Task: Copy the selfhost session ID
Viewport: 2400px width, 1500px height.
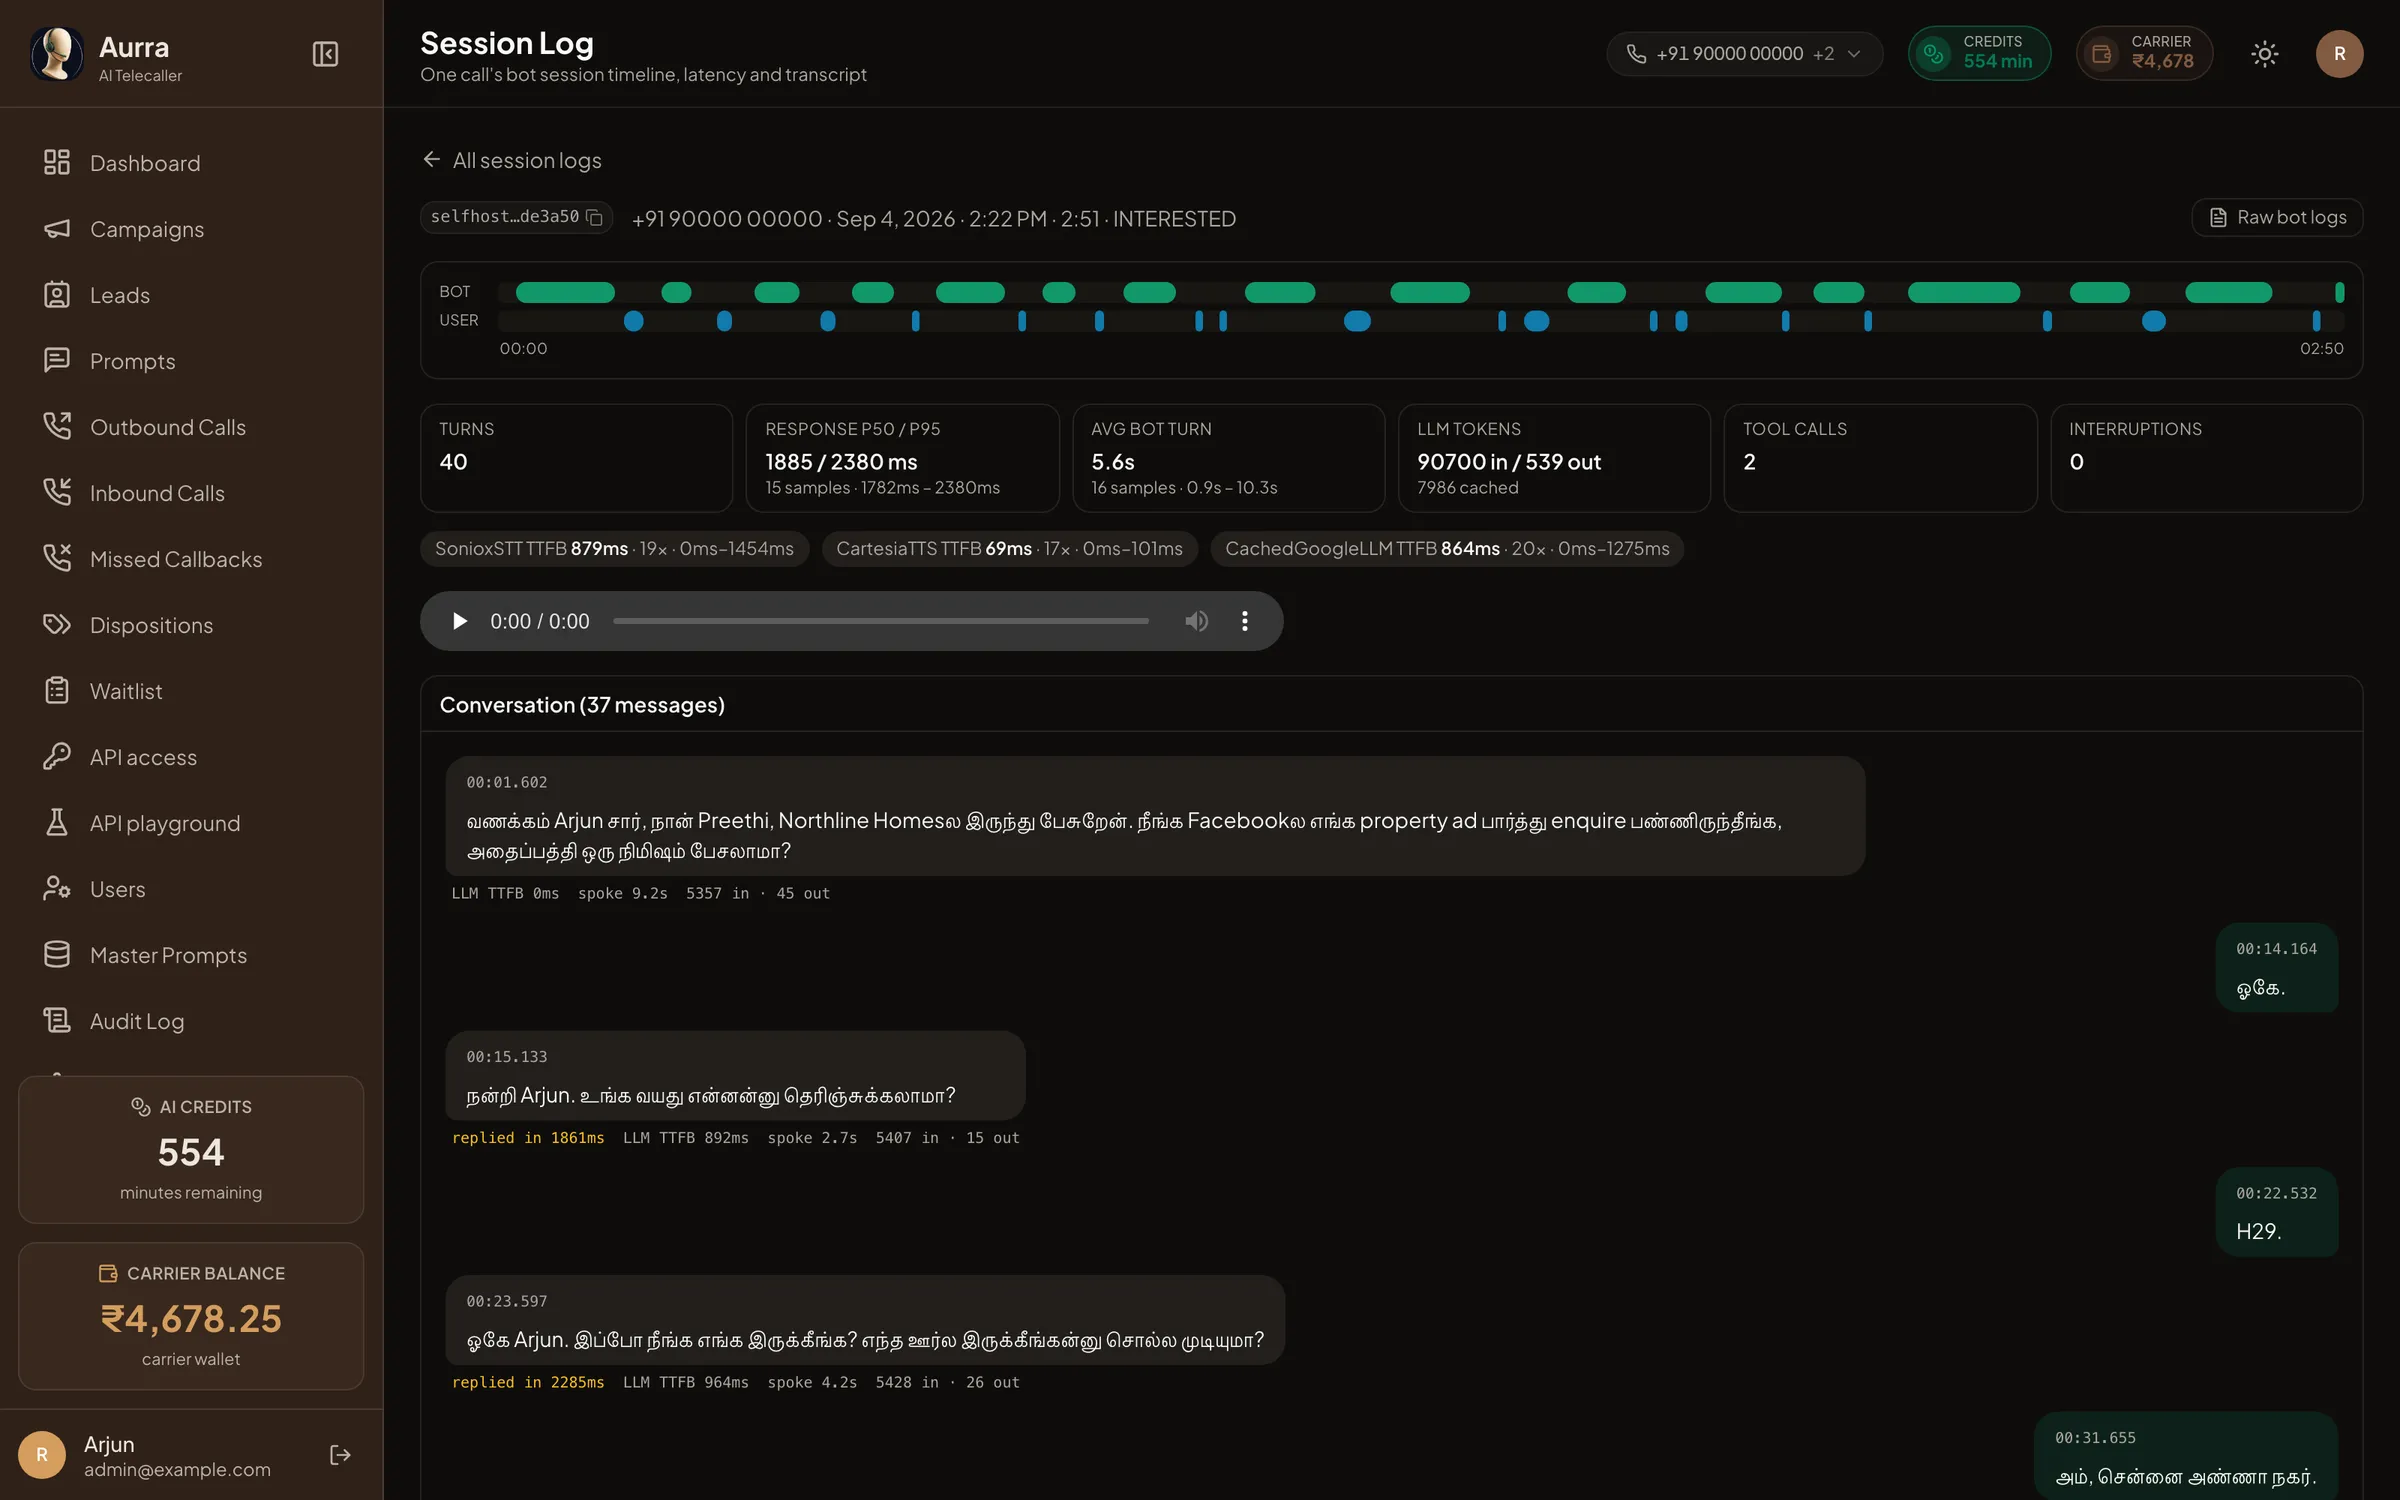Action: 595,217
